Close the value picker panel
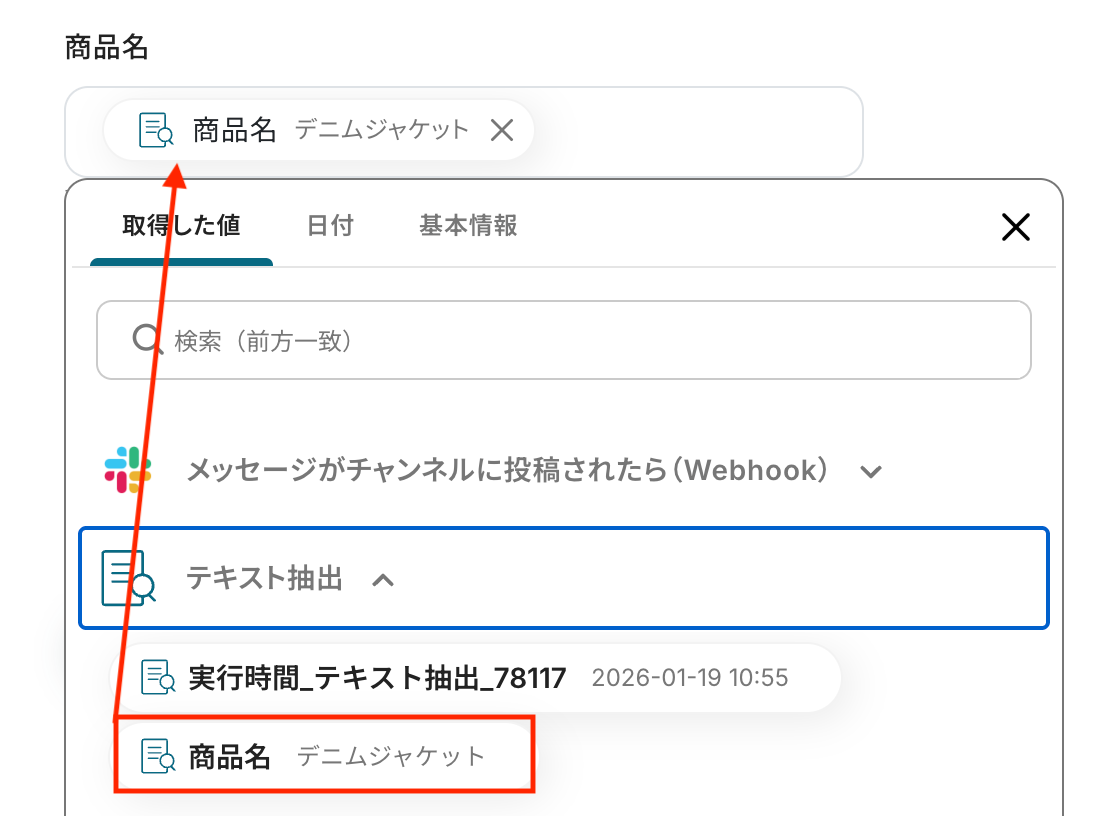Viewport: 1116px width, 816px height. [x=1016, y=227]
